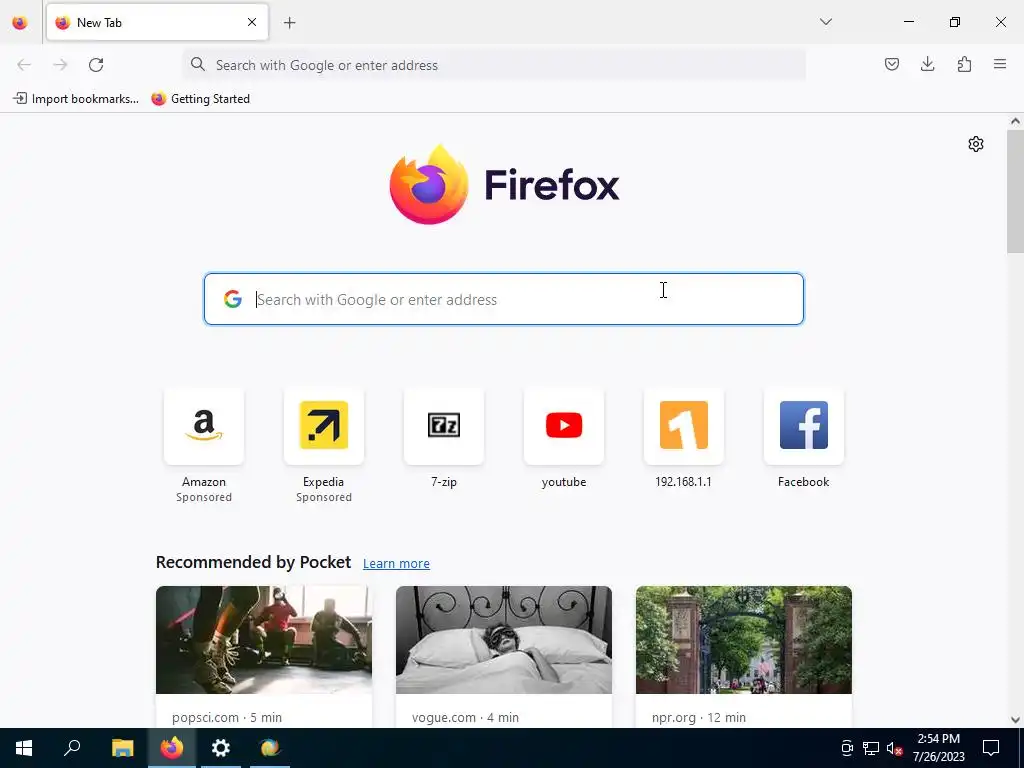Open npr.org campus gate article thumbnail
The image size is (1024, 768).
coord(744,640)
